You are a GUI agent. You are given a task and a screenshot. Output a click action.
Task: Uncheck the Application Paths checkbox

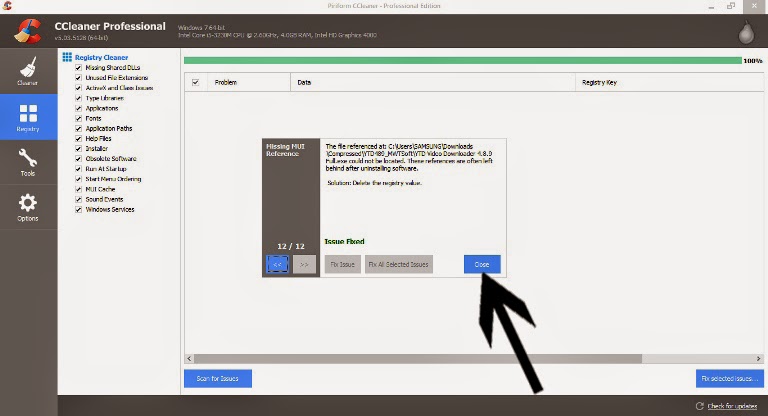click(78, 128)
